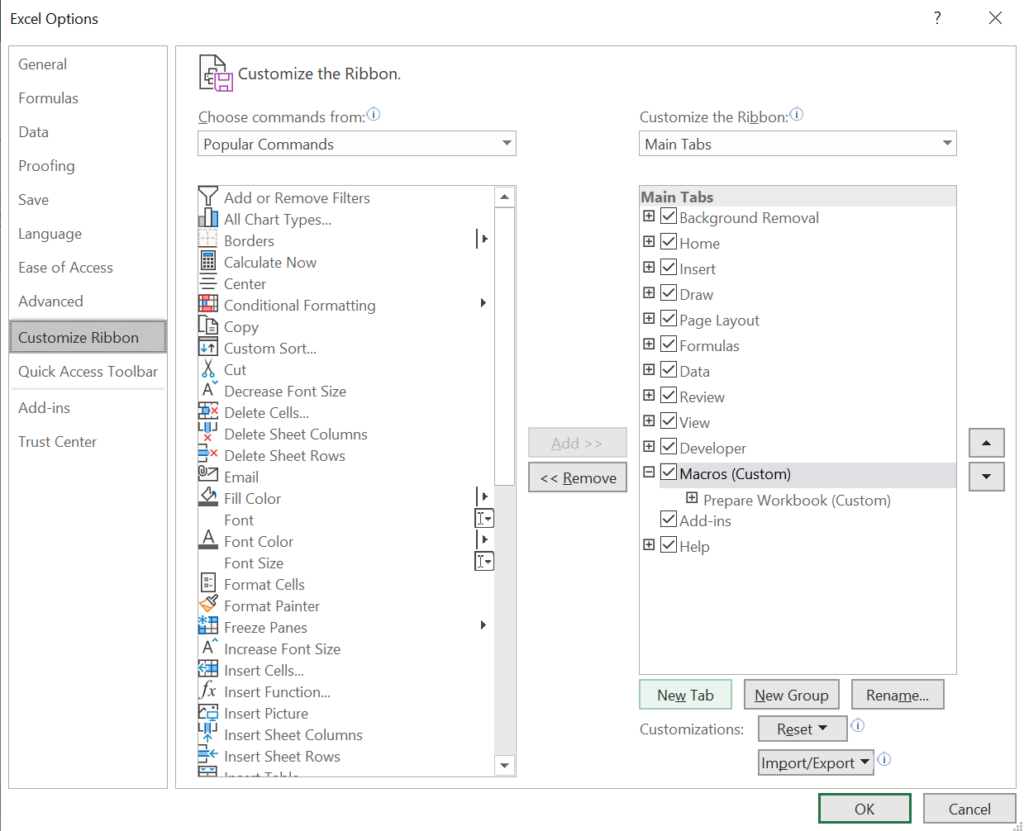The width and height of the screenshot is (1024, 831).
Task: Click the Calculate Now calculator icon
Action: pyautogui.click(x=208, y=261)
